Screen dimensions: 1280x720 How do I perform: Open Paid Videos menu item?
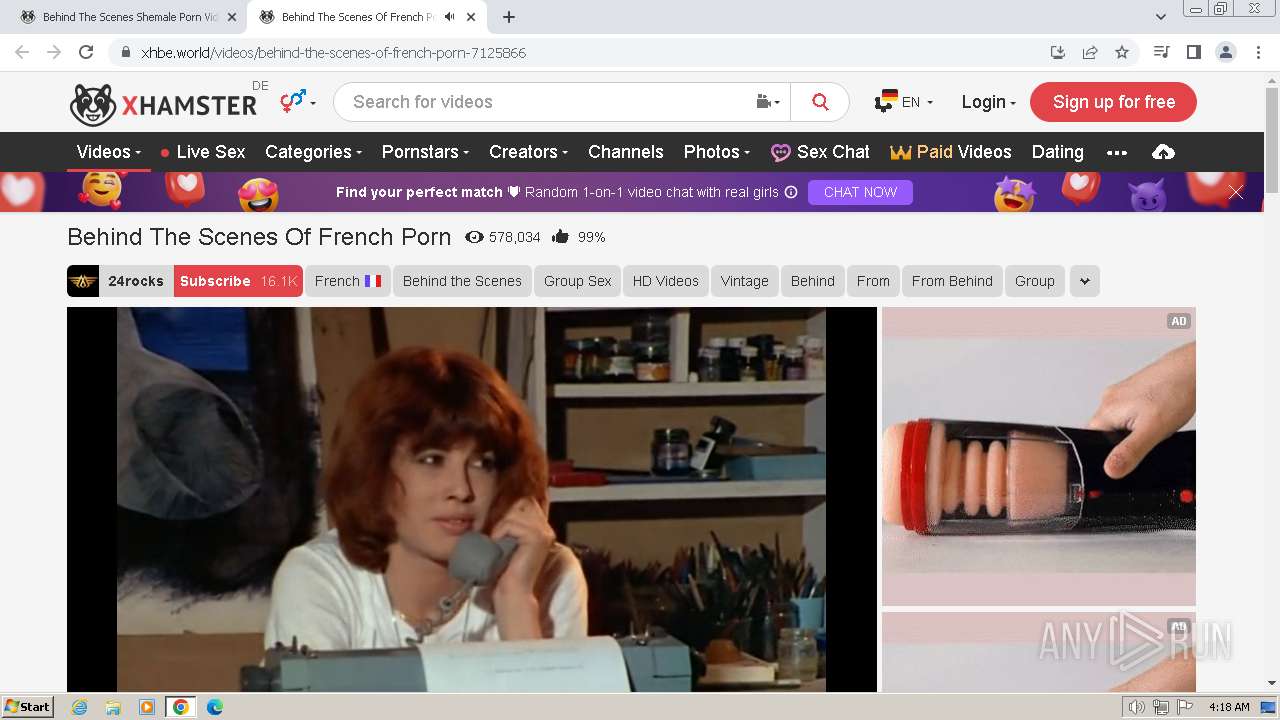pos(951,152)
